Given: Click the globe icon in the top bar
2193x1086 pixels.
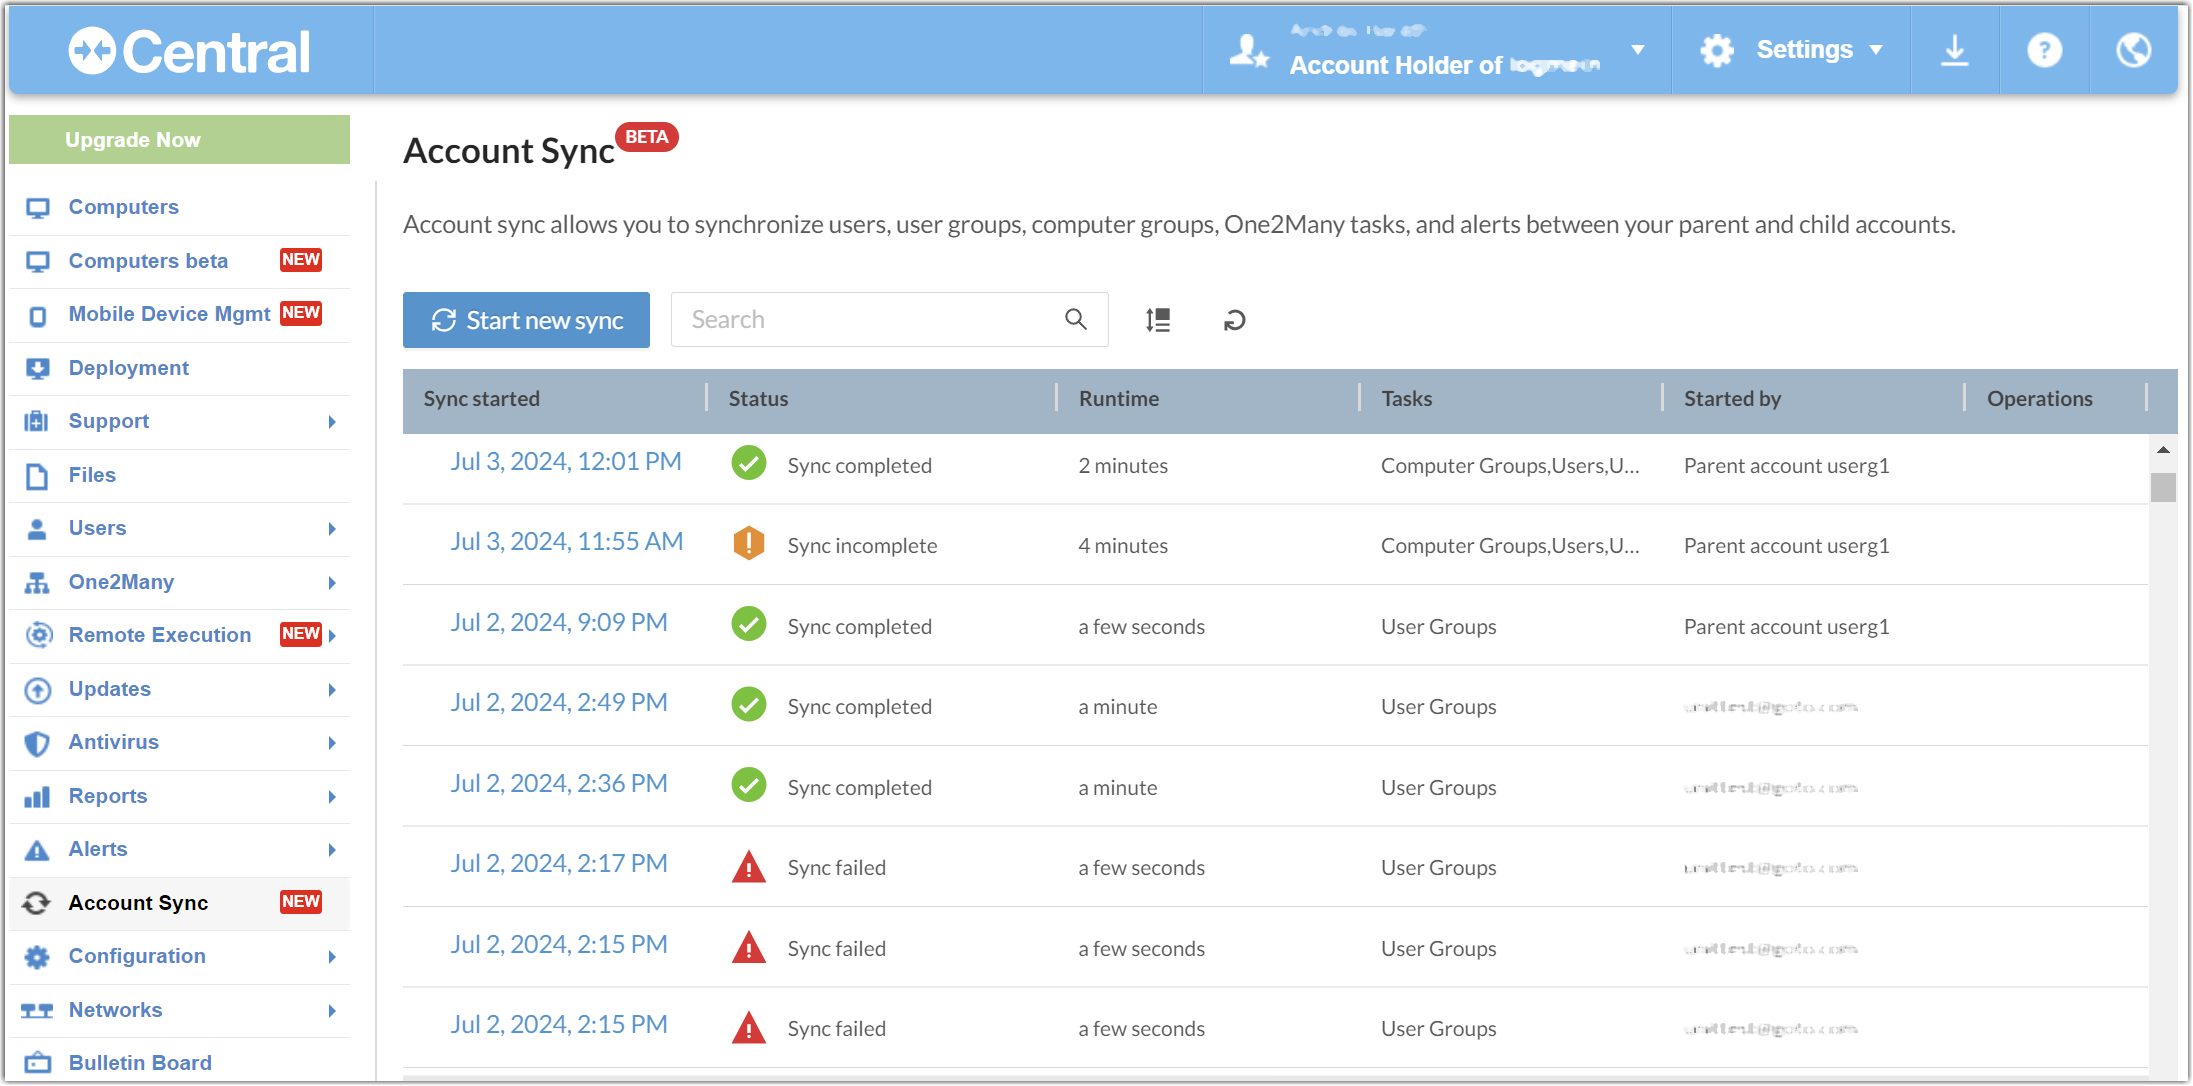Looking at the screenshot, I should pyautogui.click(x=2132, y=49).
